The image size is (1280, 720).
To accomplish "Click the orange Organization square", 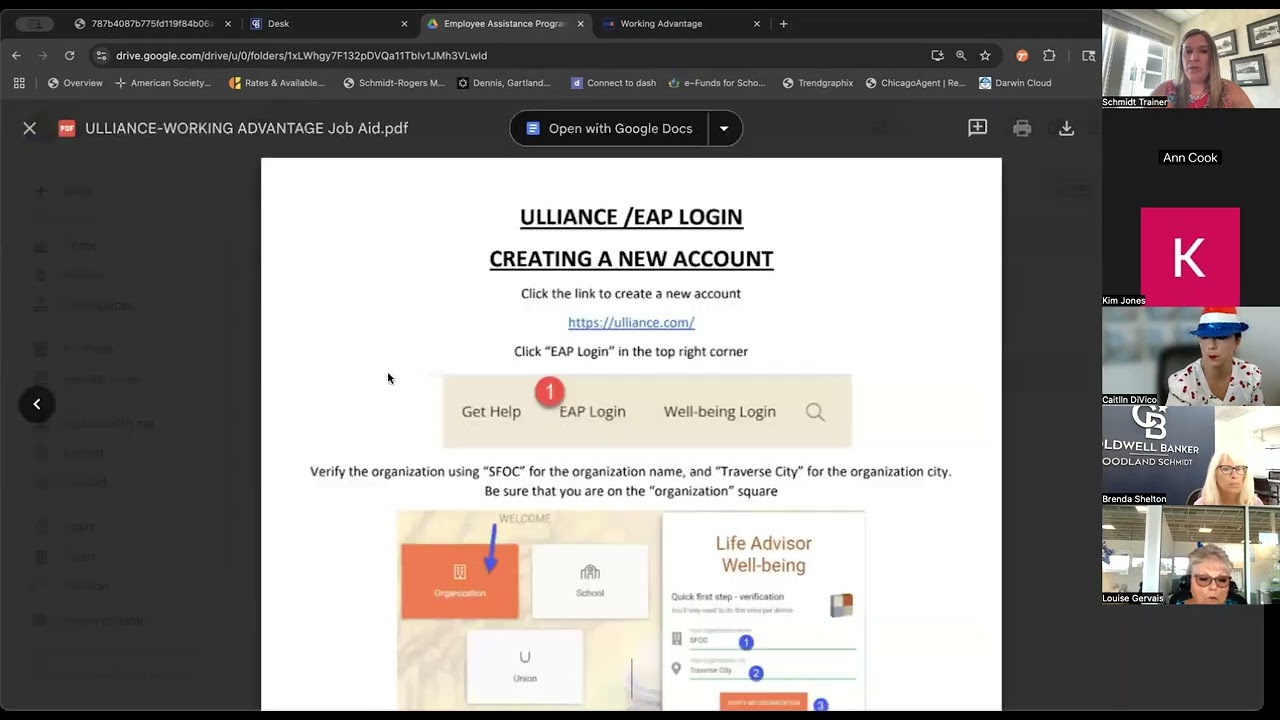I will (460, 581).
